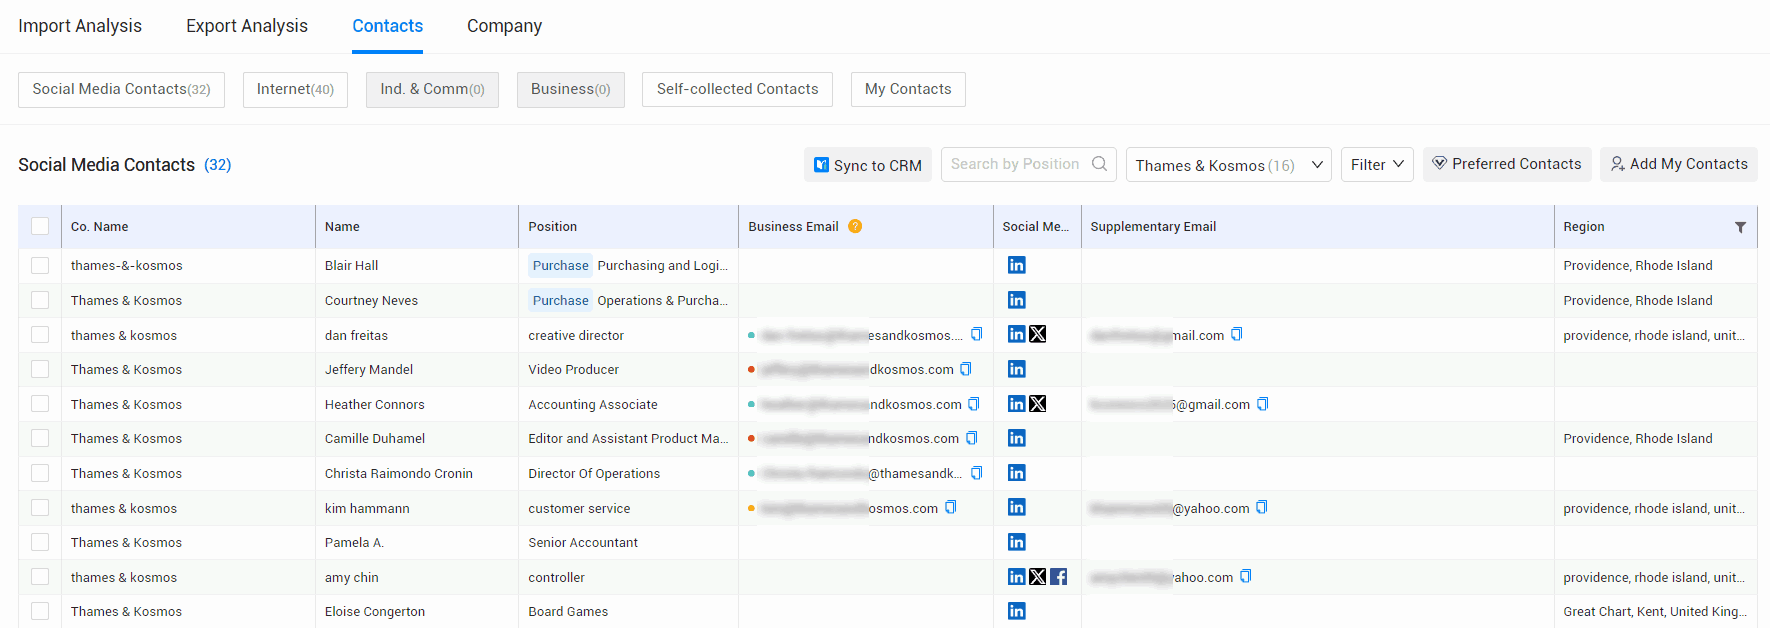This screenshot has height=628, width=1770.
Task: Check the Camille Duhamel row checkbox
Action: point(40,438)
